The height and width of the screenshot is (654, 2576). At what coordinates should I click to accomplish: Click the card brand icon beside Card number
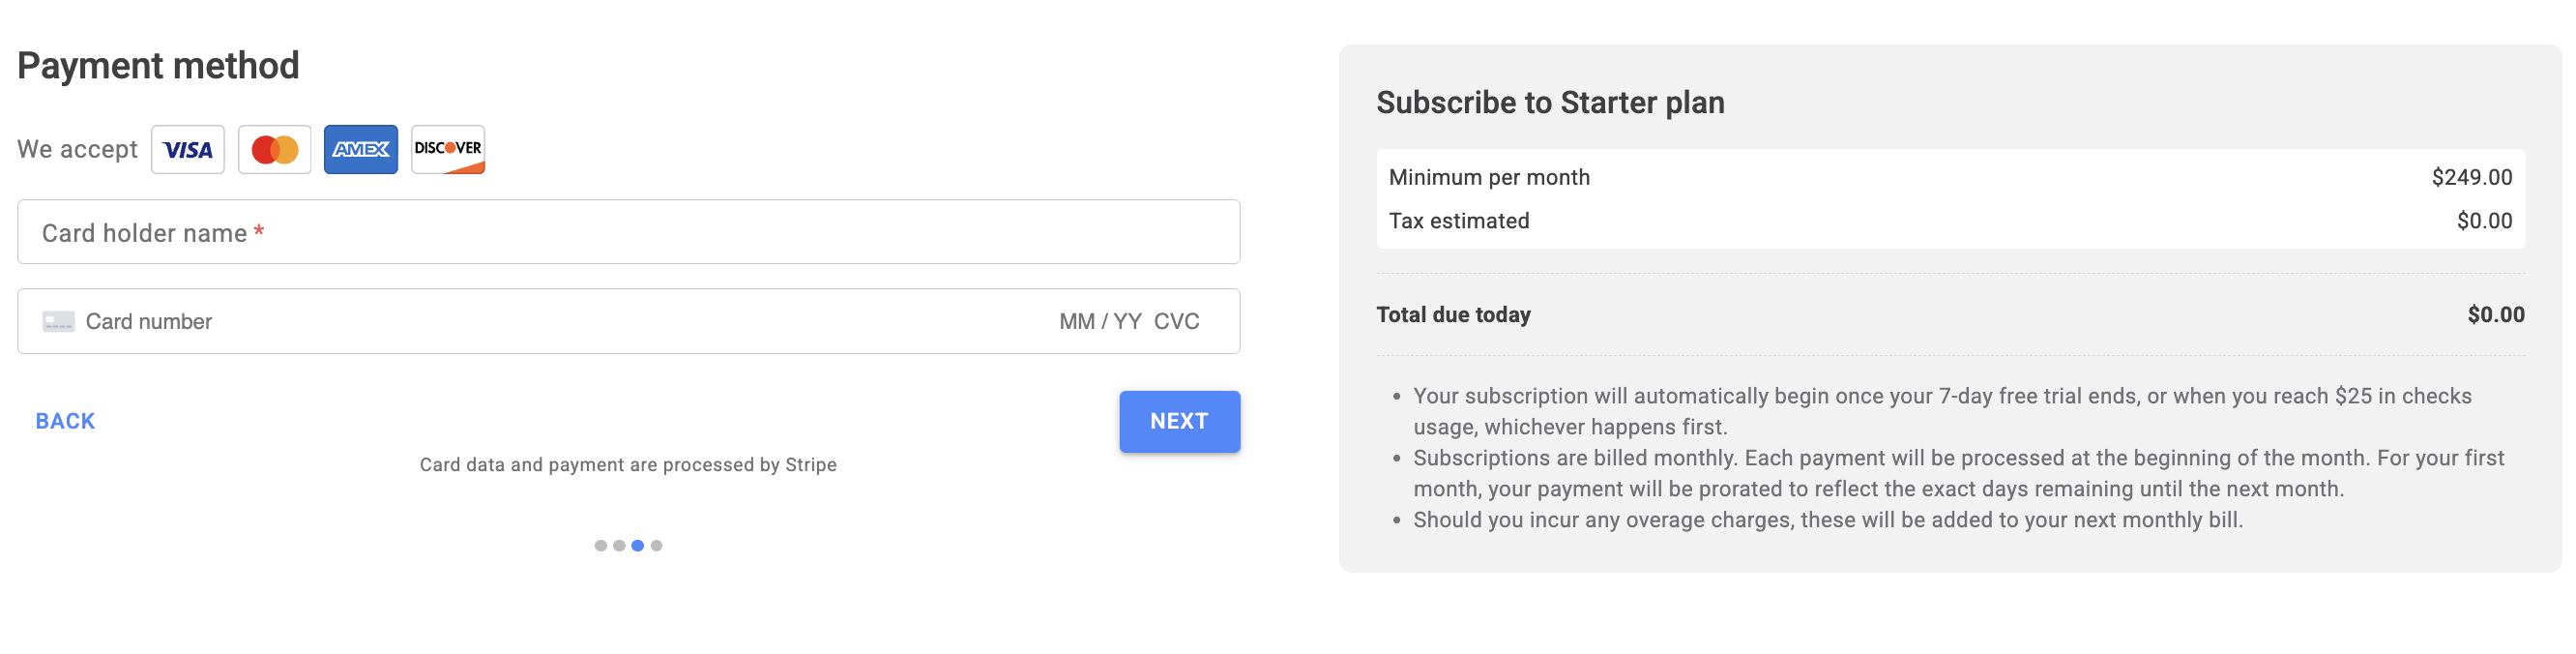click(x=58, y=322)
